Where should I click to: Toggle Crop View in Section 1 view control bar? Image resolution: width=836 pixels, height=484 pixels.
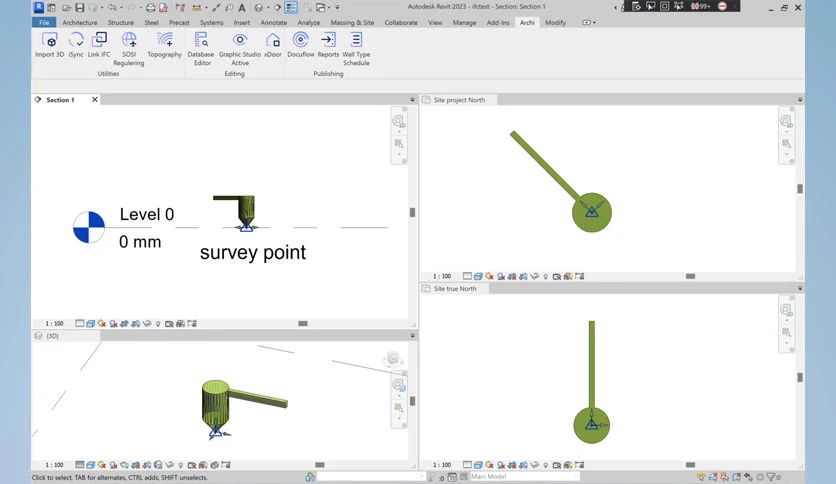124,324
